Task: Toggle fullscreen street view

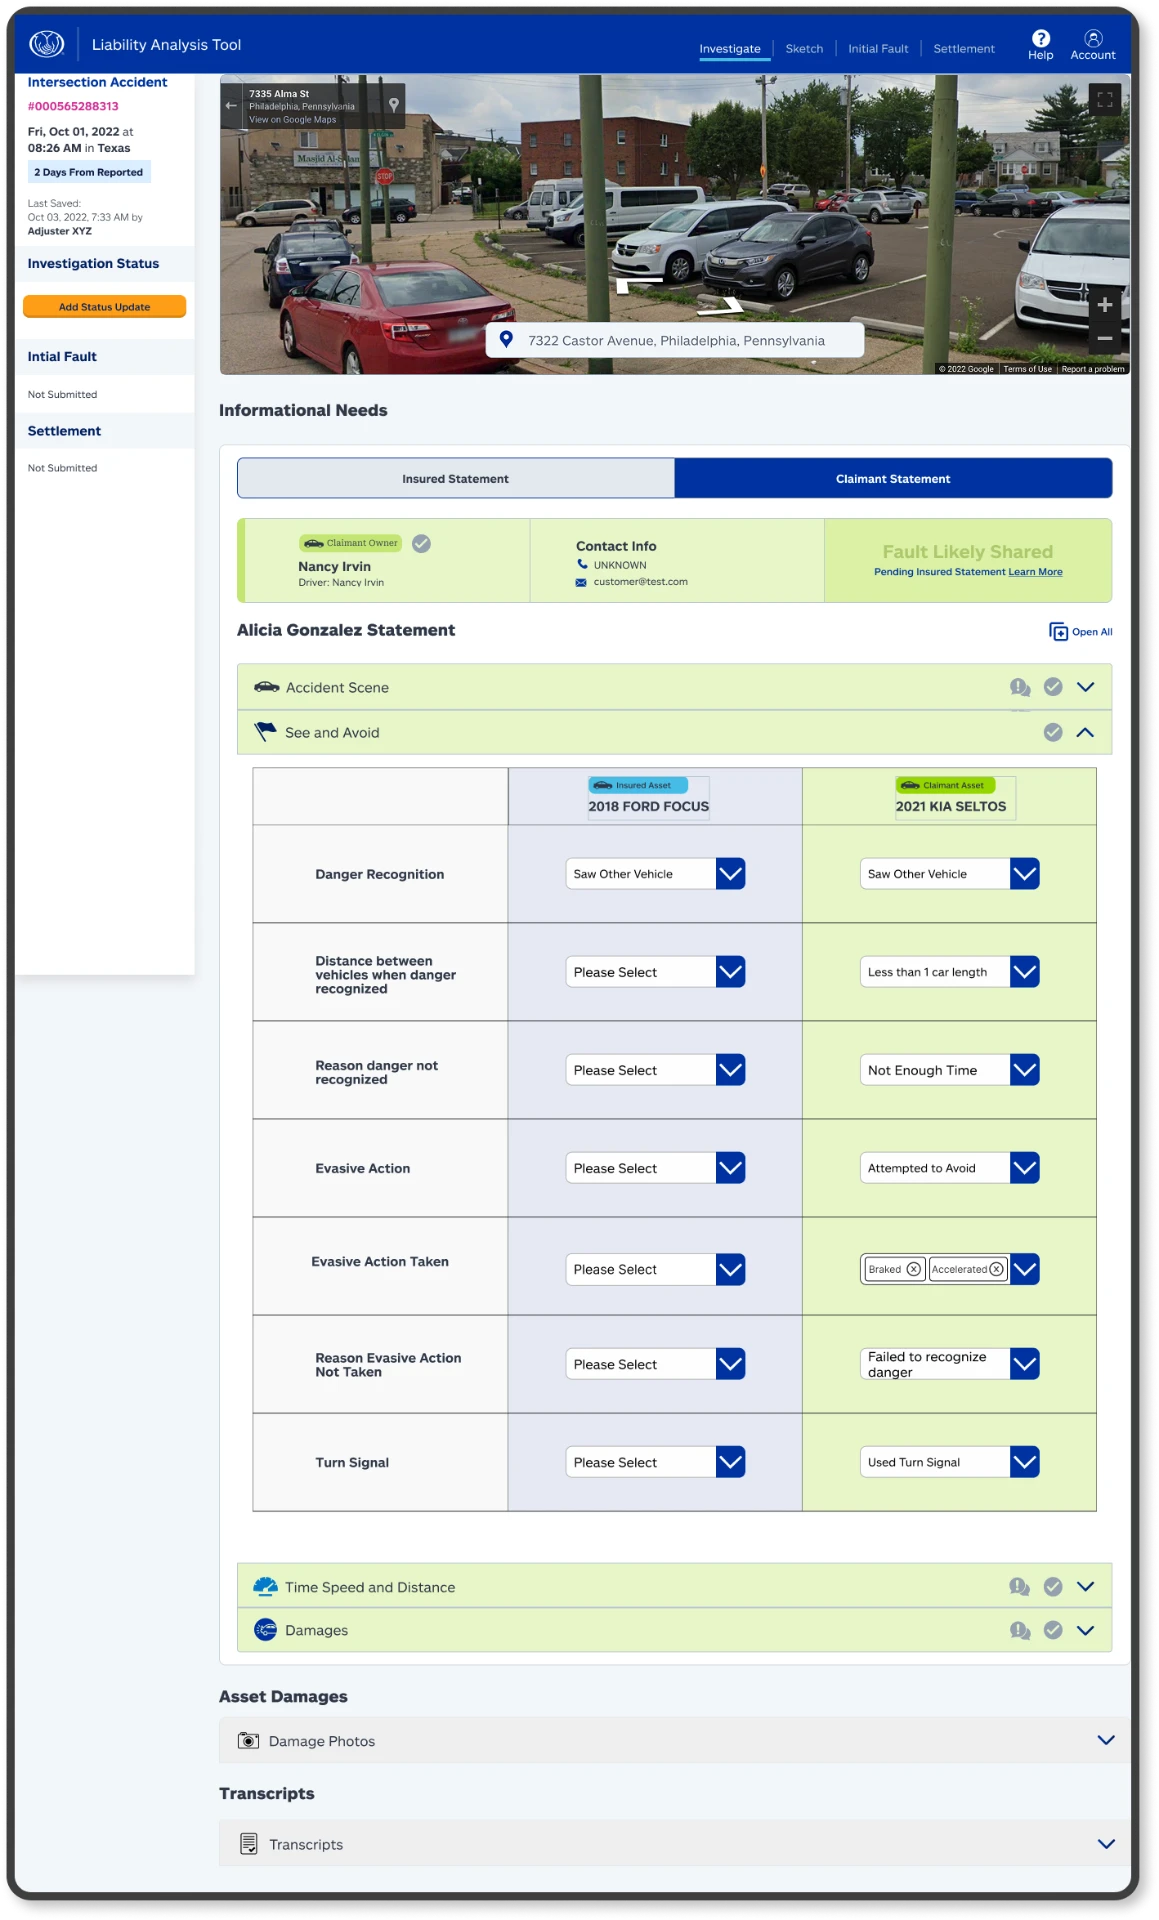Action: (x=1105, y=100)
